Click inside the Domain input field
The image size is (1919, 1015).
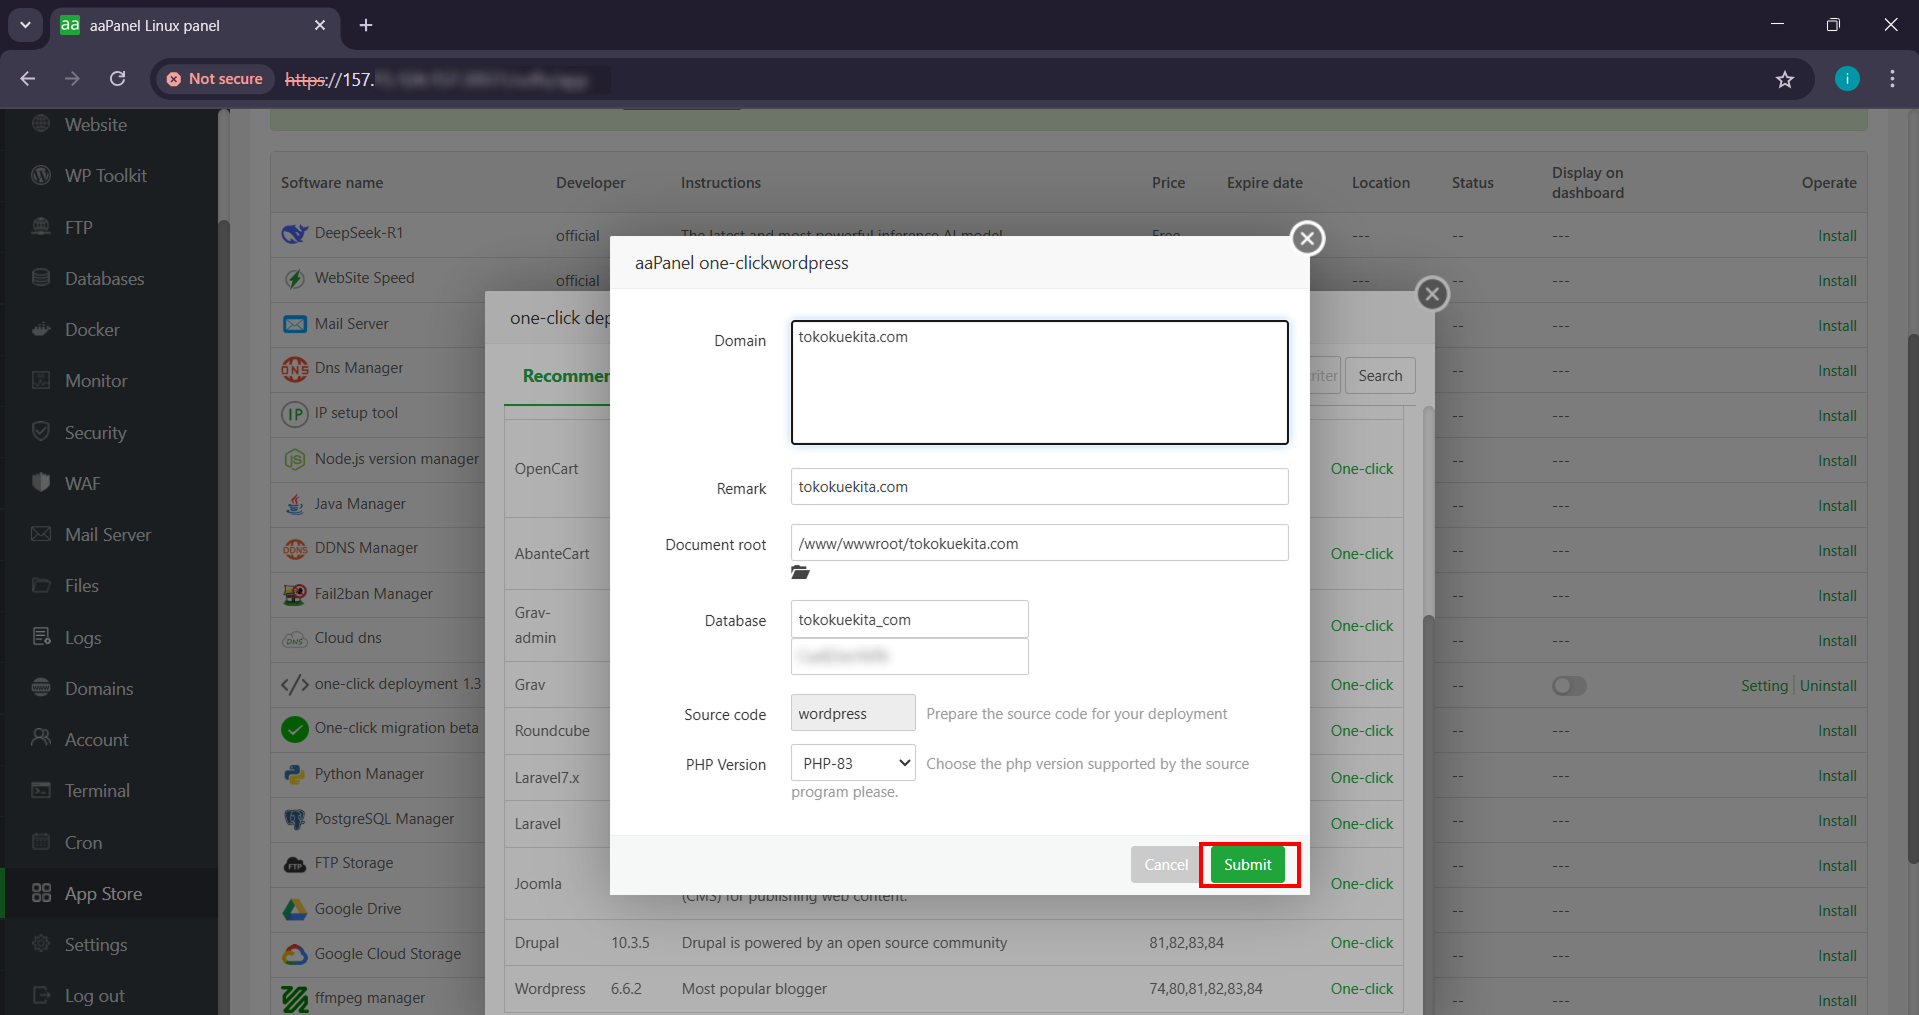tap(1039, 383)
